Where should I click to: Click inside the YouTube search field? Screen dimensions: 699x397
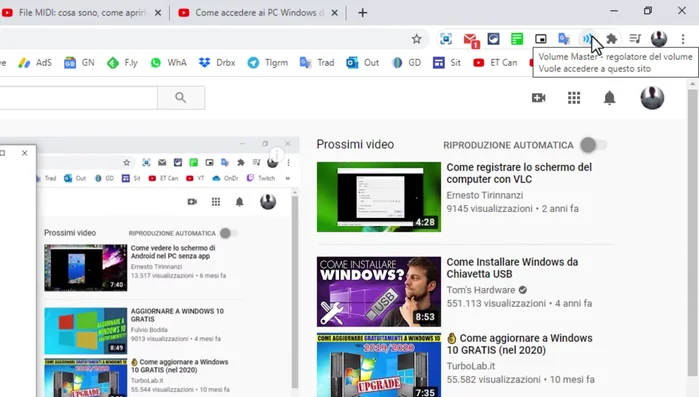point(78,98)
